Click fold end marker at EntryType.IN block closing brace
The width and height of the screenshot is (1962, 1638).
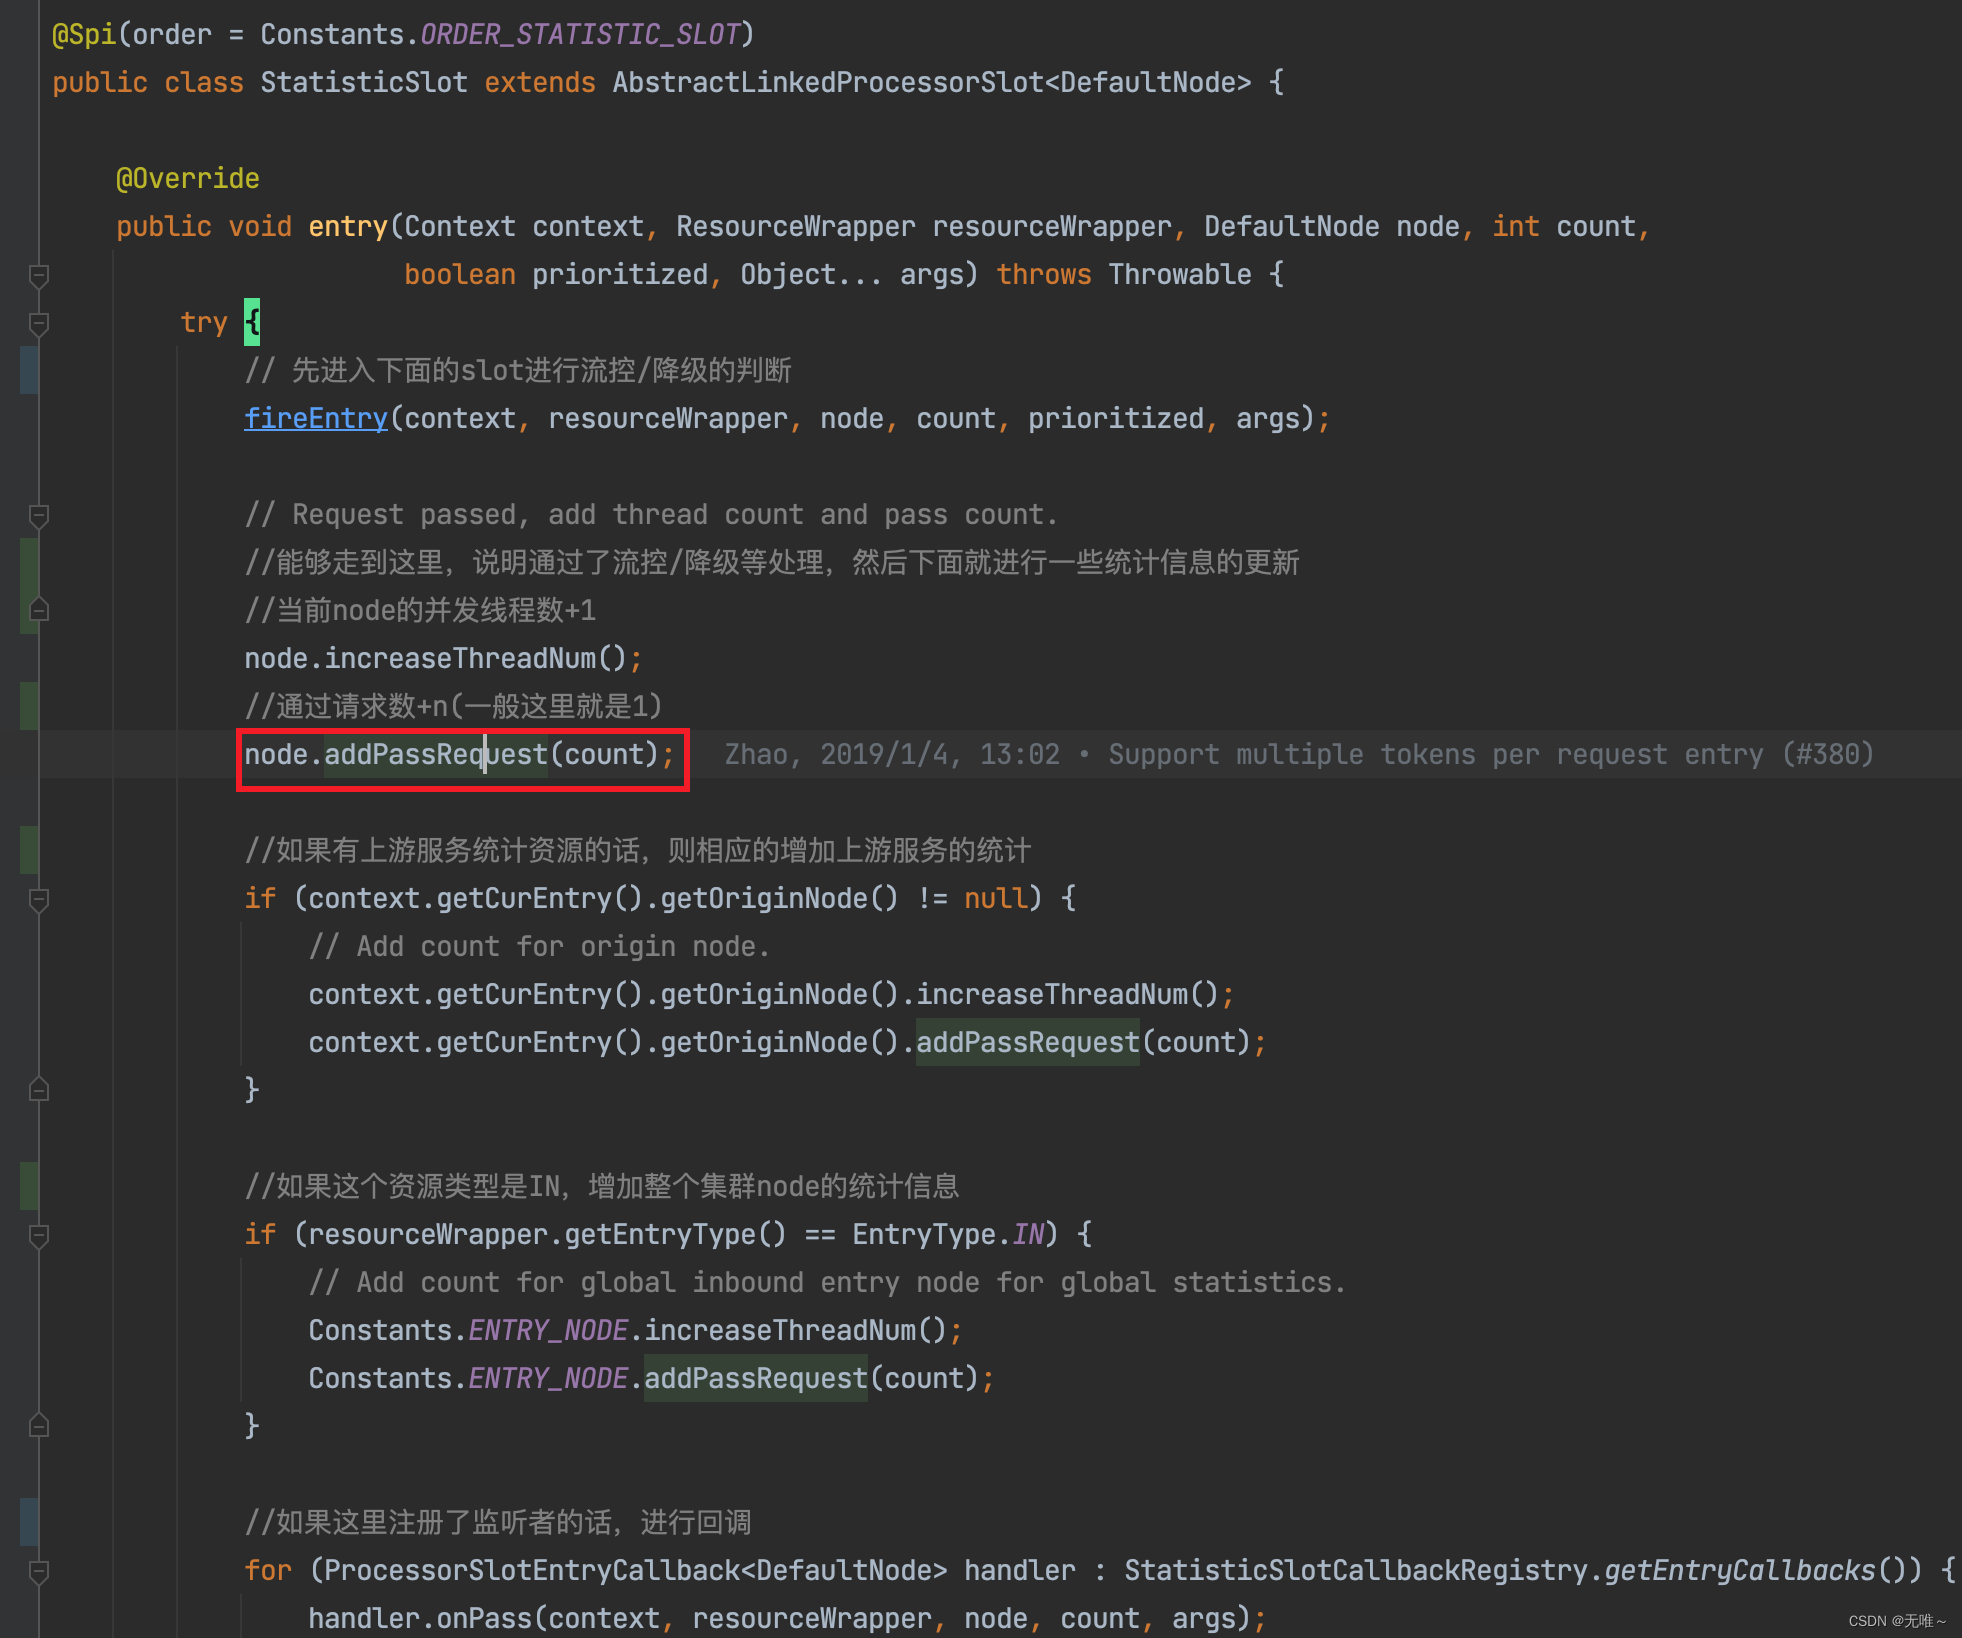39,1425
